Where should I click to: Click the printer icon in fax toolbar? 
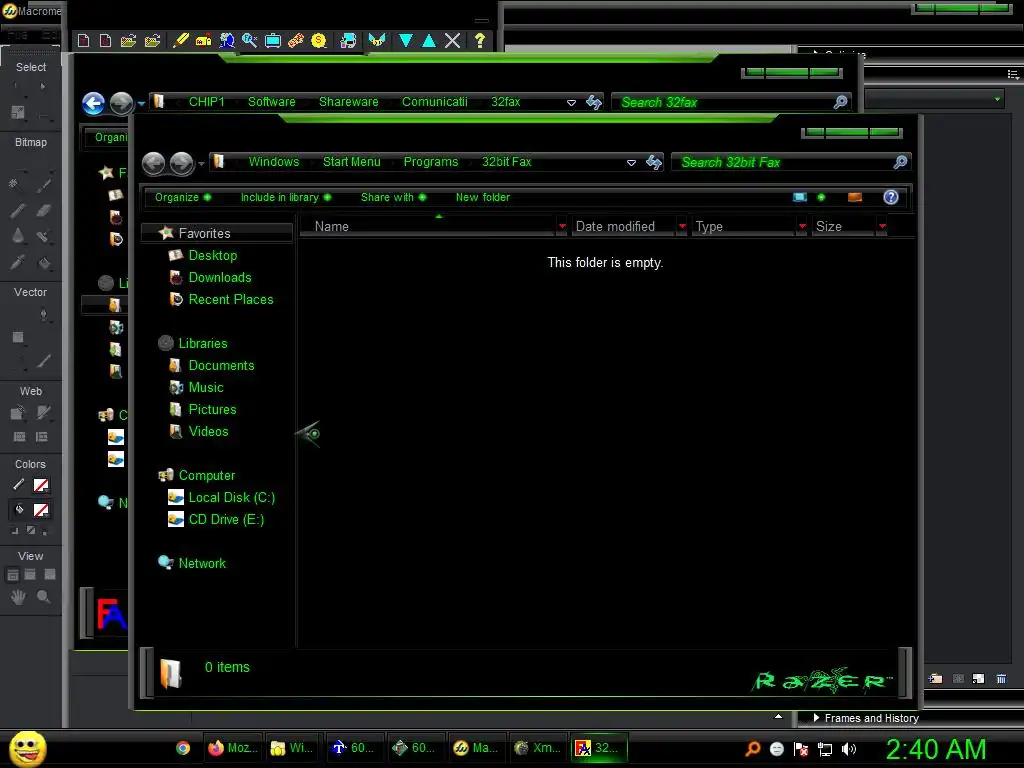348,40
